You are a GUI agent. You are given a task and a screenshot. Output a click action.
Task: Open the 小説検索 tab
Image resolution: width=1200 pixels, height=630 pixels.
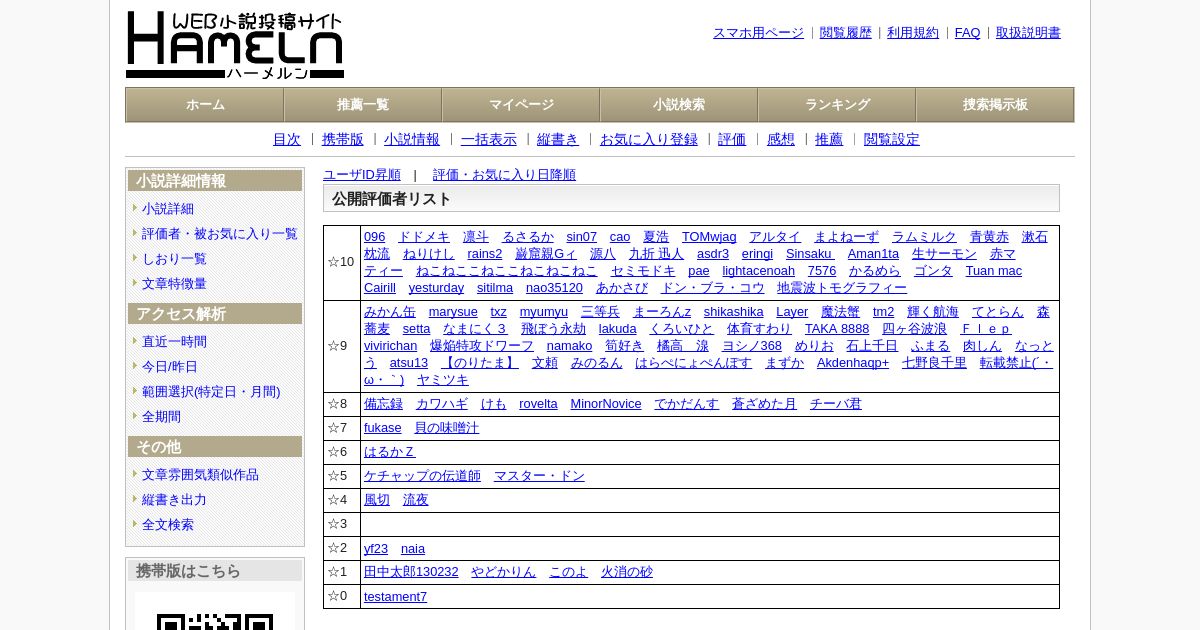[679, 105]
